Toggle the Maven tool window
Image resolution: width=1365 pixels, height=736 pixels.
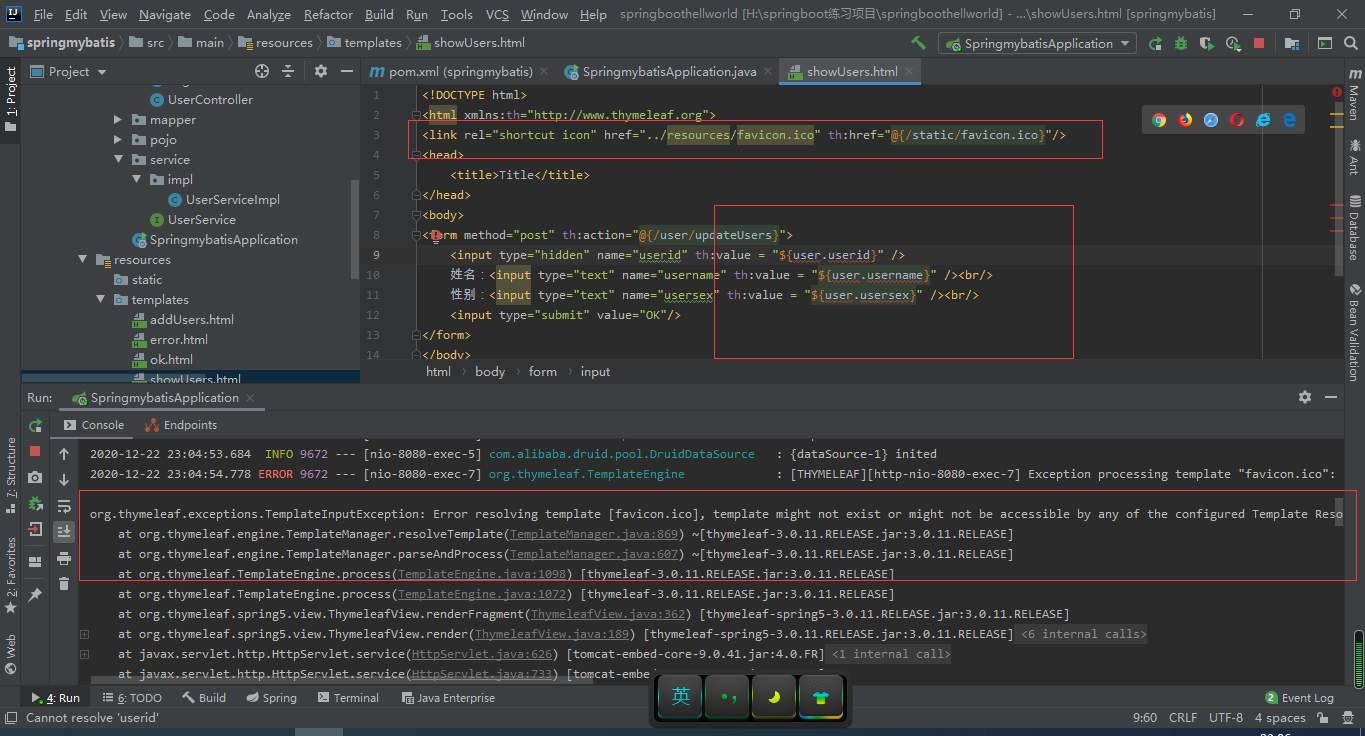[x=1354, y=94]
